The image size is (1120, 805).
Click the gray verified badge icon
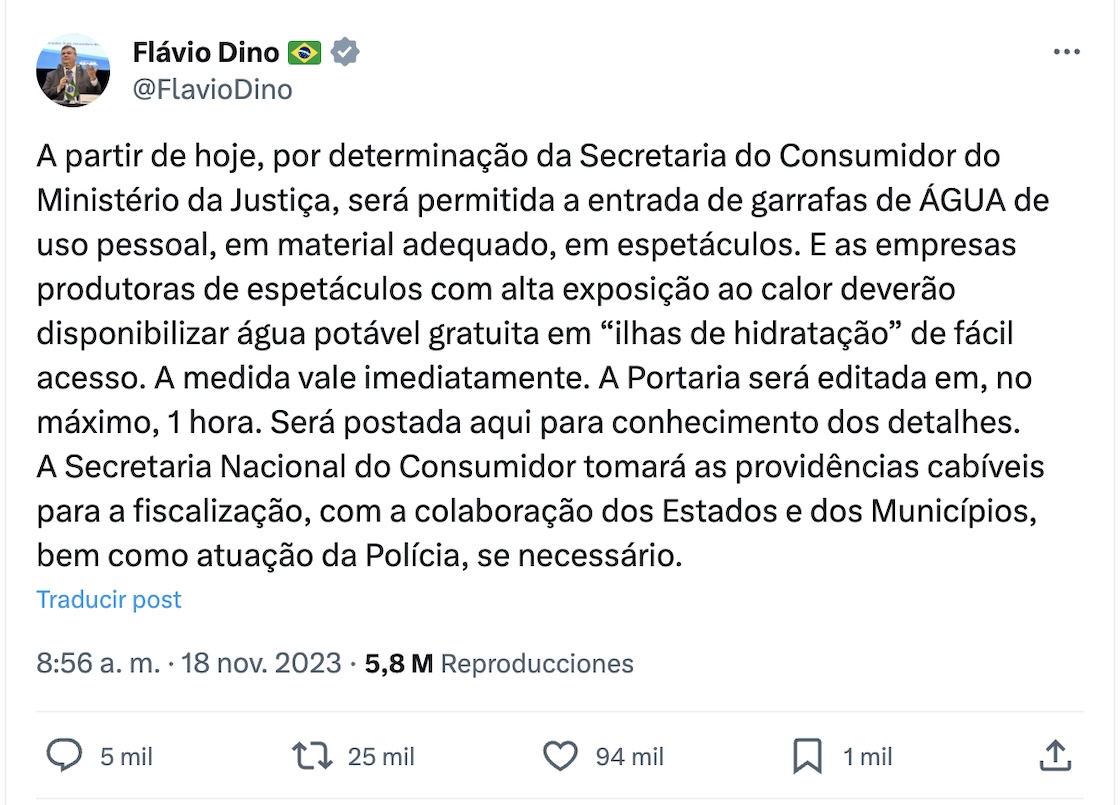[x=345, y=52]
